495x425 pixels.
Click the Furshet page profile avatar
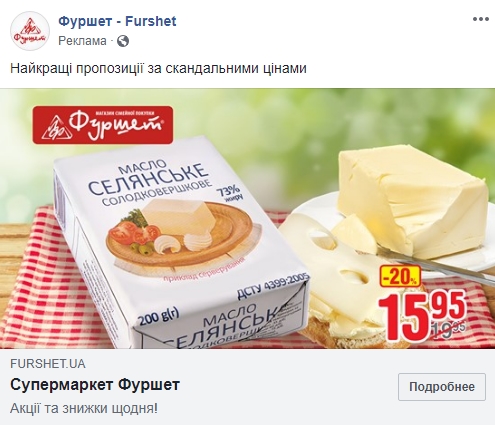click(x=30, y=31)
